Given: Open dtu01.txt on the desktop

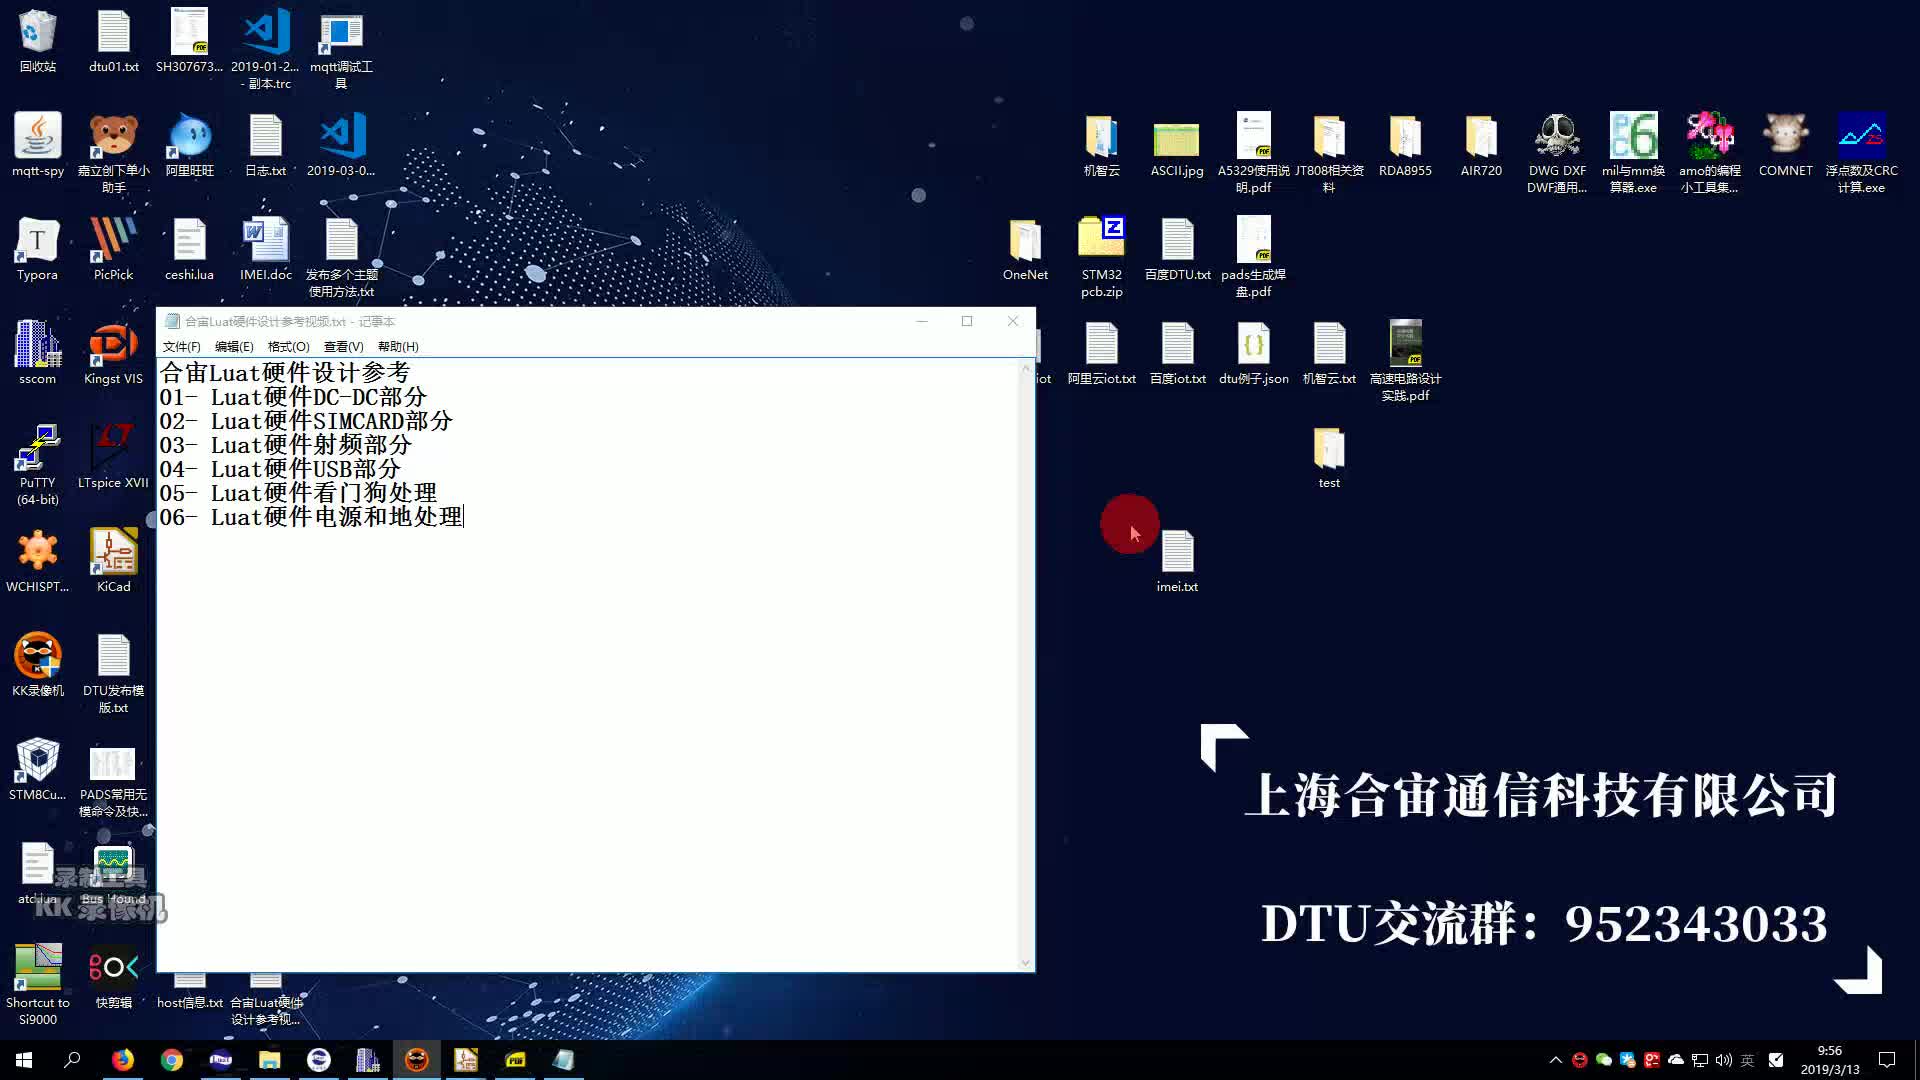Looking at the screenshot, I should [x=113, y=41].
